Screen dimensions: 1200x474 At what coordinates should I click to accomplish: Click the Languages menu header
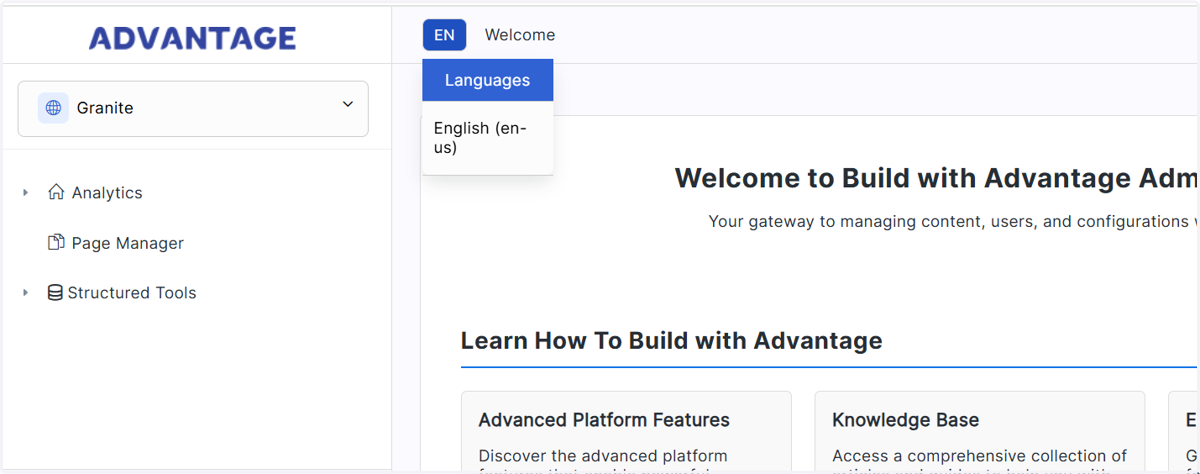(488, 80)
